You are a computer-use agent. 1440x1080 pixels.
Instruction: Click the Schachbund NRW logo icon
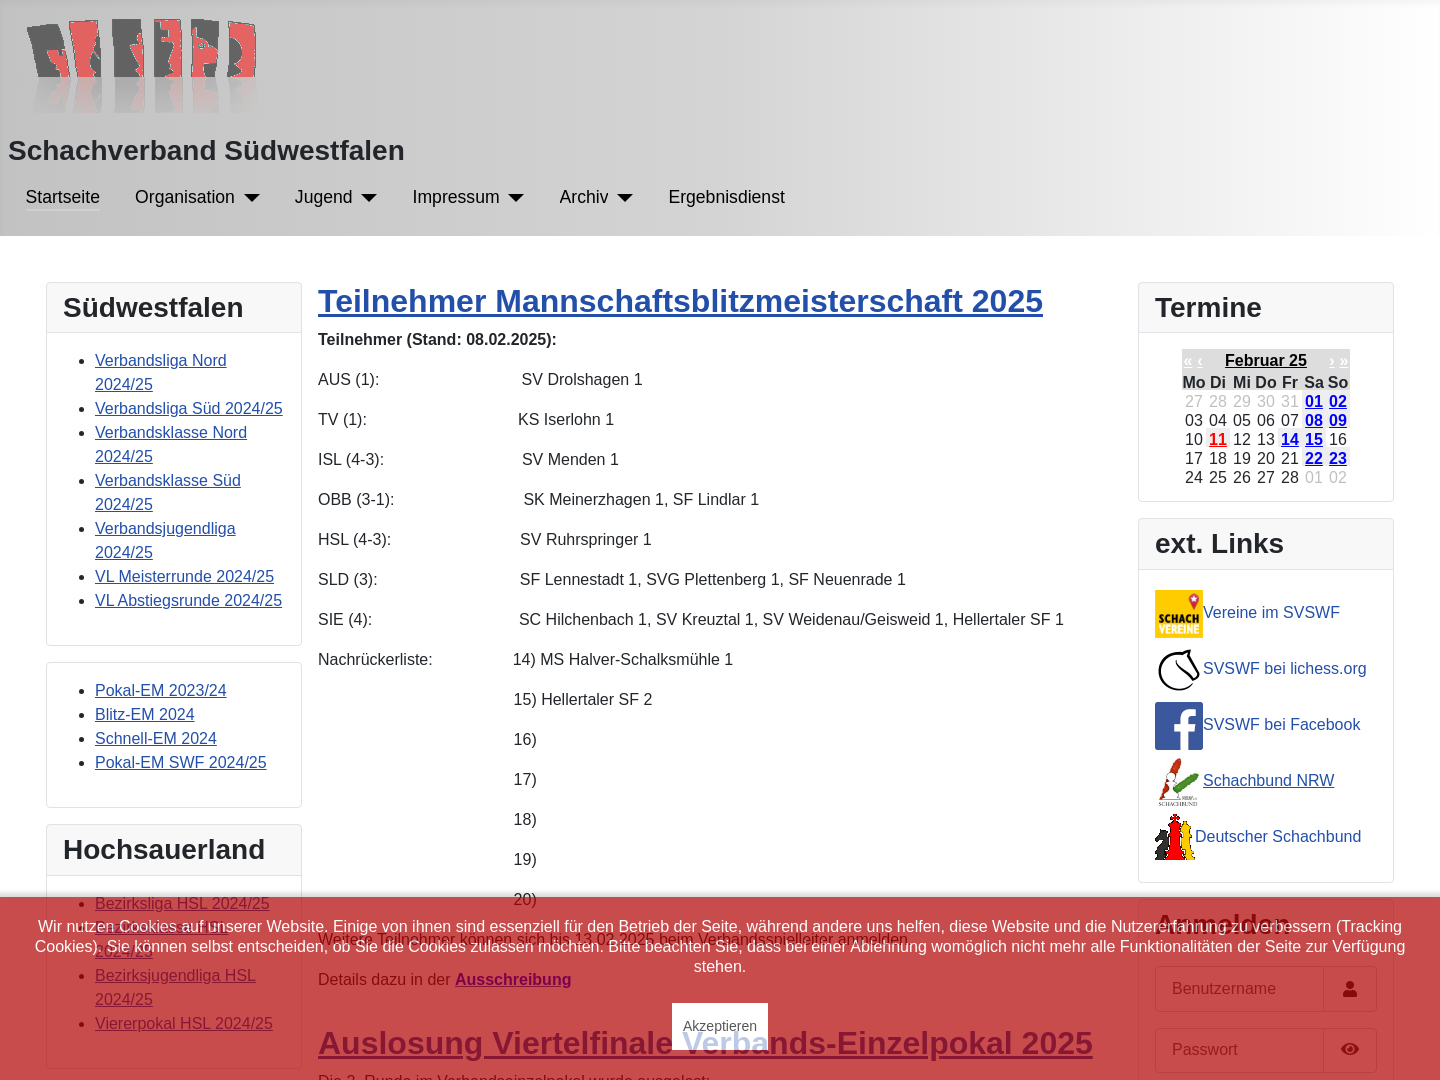coord(1179,782)
